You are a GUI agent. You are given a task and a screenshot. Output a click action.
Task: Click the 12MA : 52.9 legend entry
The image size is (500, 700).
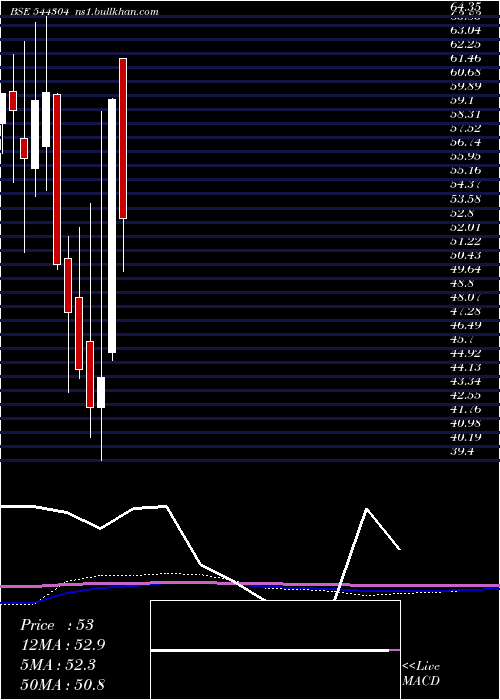click(63, 645)
